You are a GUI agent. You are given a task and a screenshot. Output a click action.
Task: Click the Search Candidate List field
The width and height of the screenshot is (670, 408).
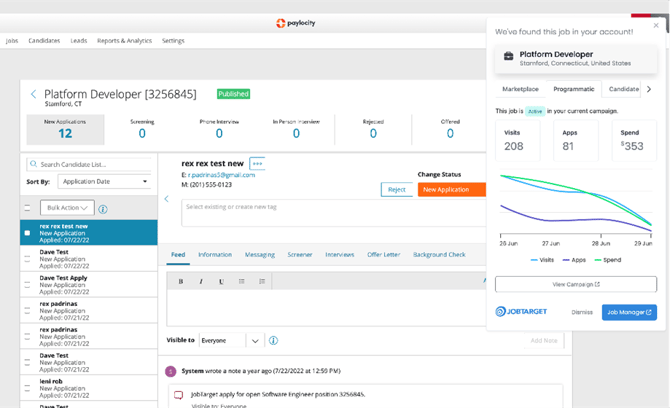coord(90,164)
